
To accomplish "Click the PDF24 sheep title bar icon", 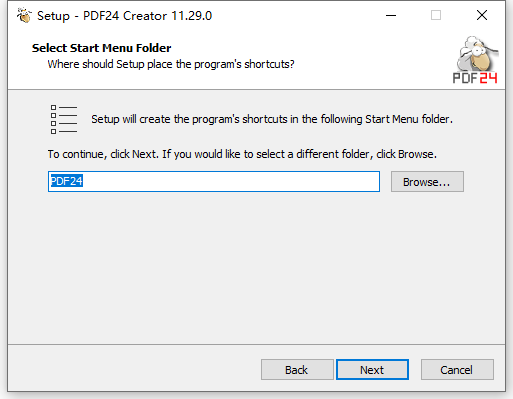I will [x=24, y=15].
